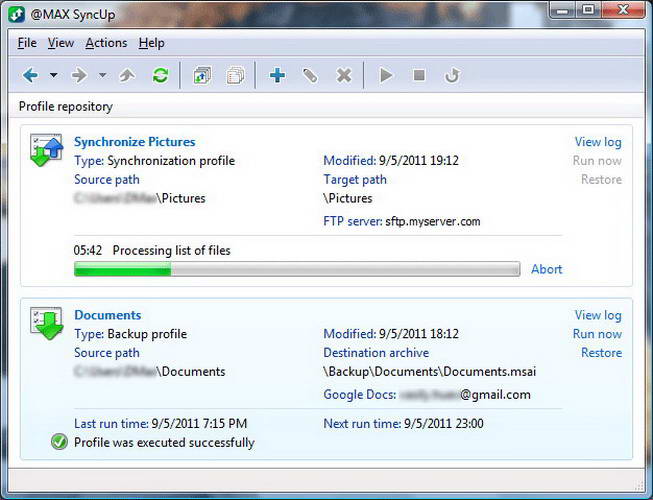Click the green synchronization progress bar
The image size is (653, 500).
pyautogui.click(x=297, y=269)
